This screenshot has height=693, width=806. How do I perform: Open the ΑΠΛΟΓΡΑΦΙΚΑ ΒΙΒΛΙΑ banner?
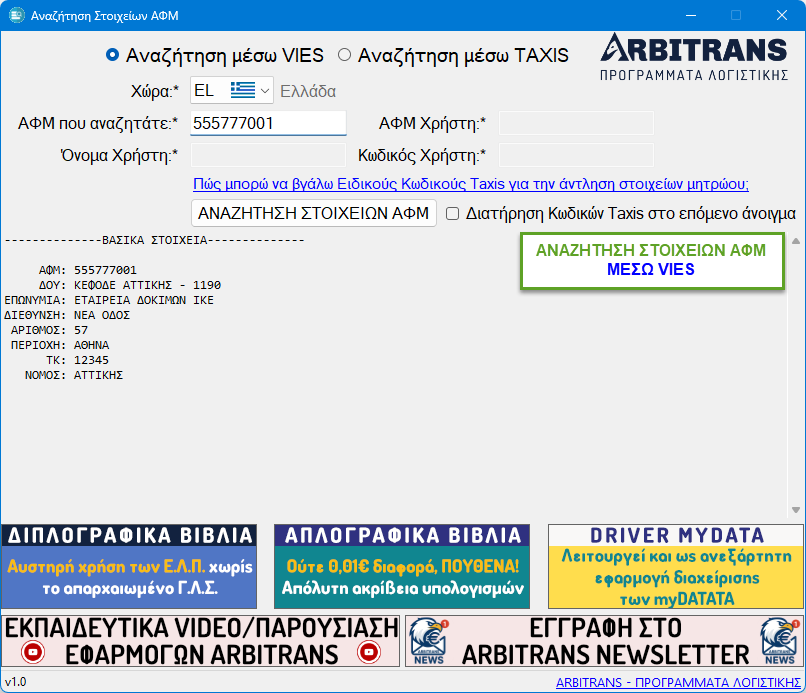tap(402, 566)
